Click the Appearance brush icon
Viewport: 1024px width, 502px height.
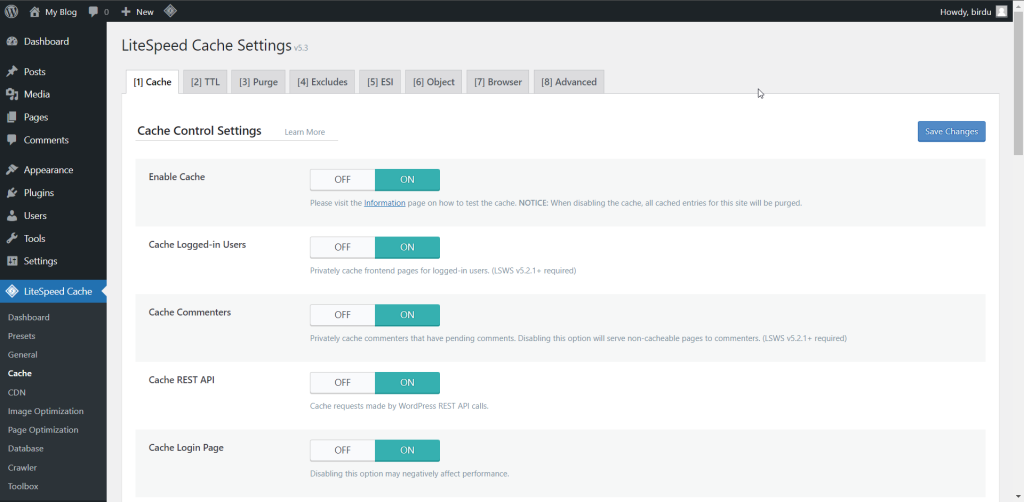(x=12, y=170)
